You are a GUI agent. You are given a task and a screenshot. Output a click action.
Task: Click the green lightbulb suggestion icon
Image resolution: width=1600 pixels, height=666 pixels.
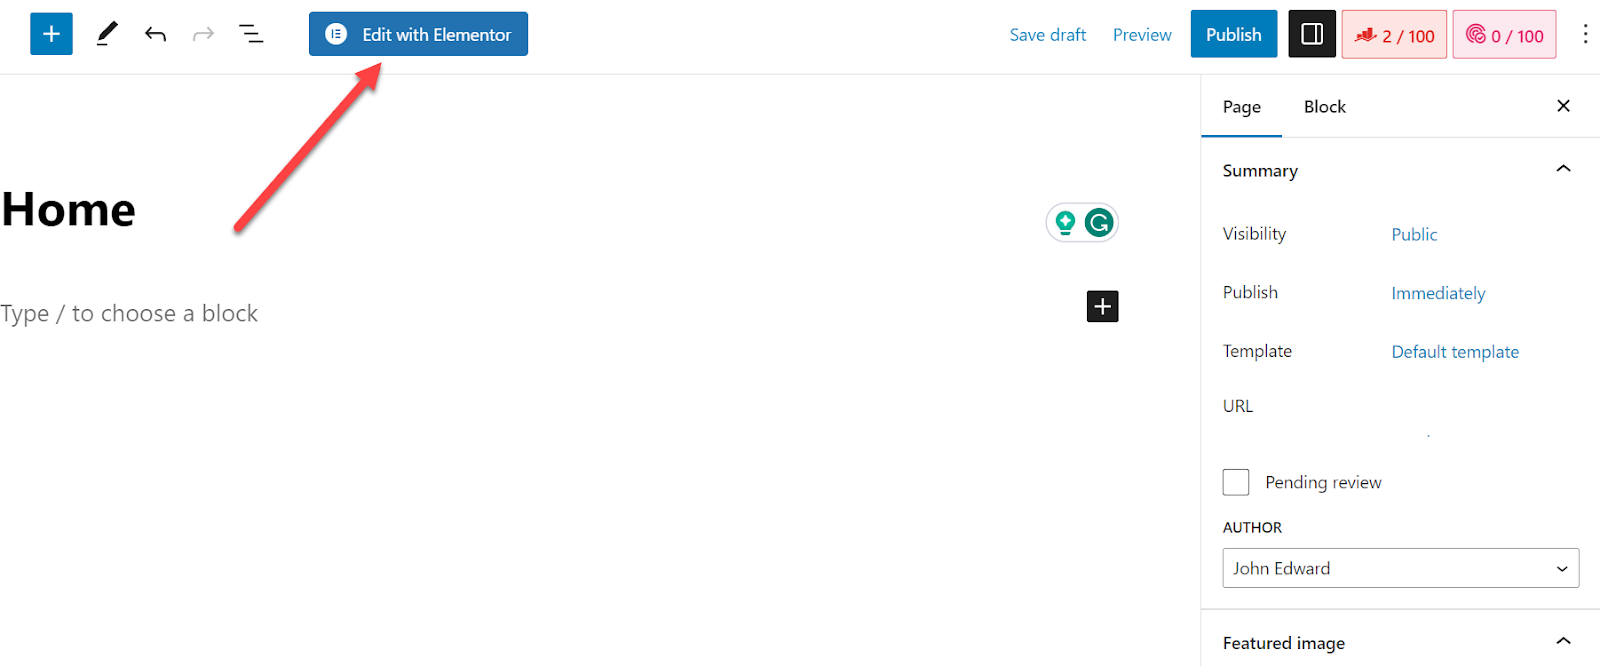click(1065, 223)
